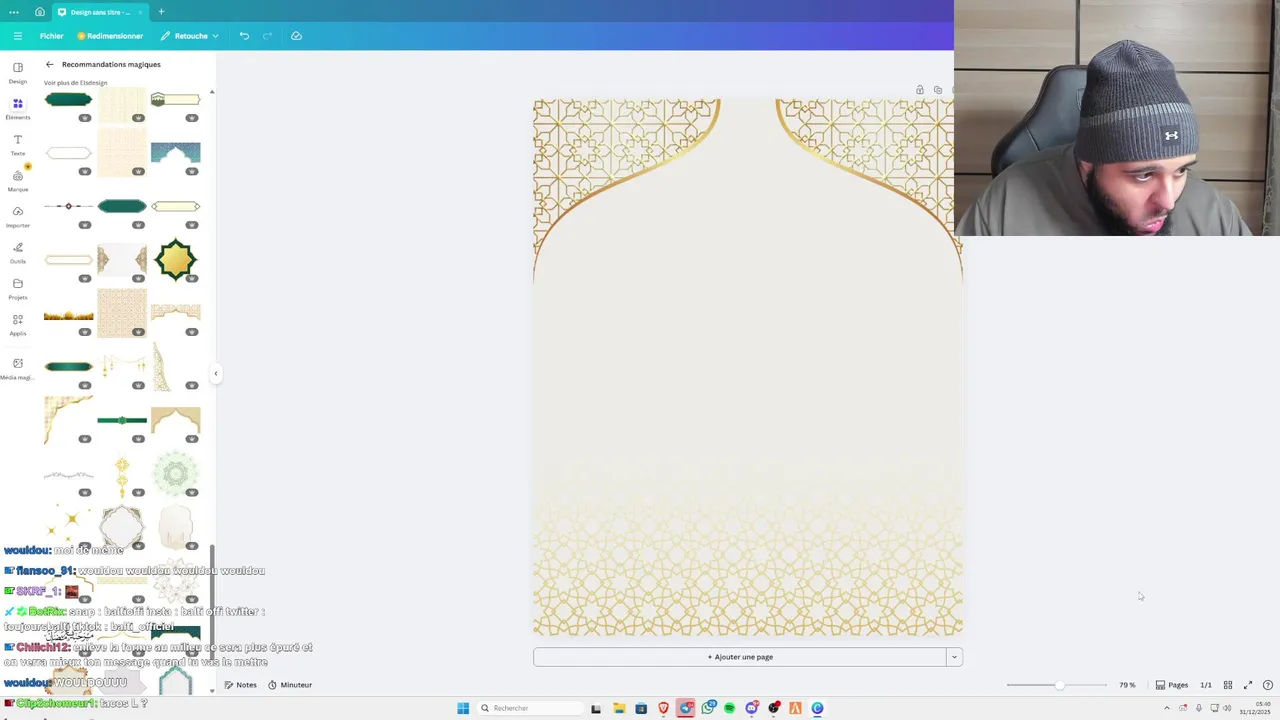Show hidden system tray icons
The height and width of the screenshot is (720, 1280).
[x=1166, y=708]
